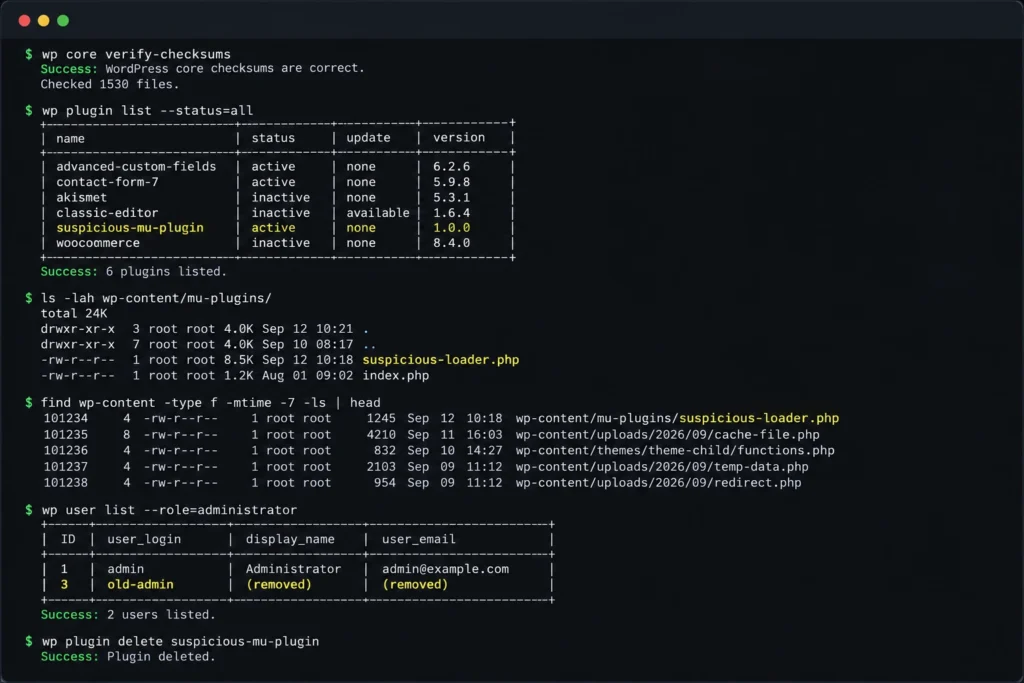1024x683 pixels.
Task: Click inode number '101238' in find output
Action: pyautogui.click(x=65, y=483)
